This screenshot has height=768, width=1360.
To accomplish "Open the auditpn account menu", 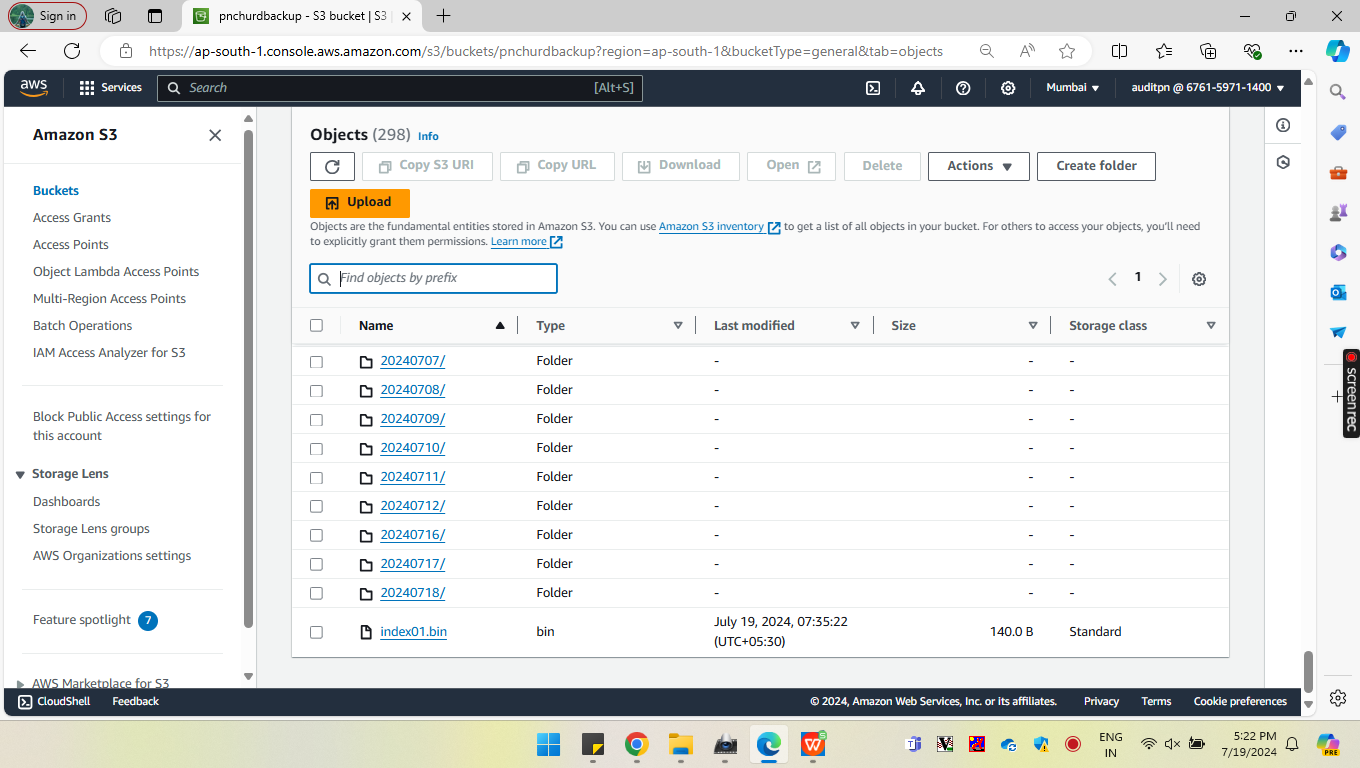I will pos(1208,88).
